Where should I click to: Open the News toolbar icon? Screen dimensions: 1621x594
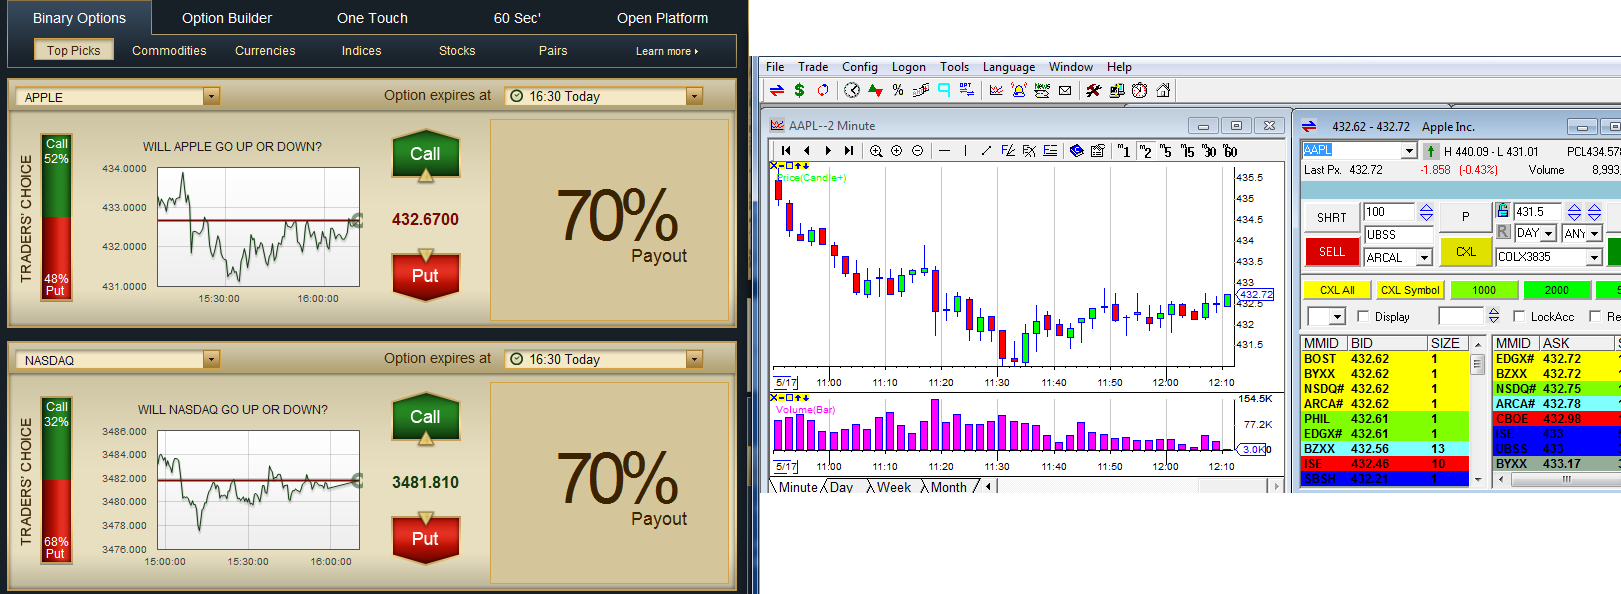pyautogui.click(x=1042, y=91)
